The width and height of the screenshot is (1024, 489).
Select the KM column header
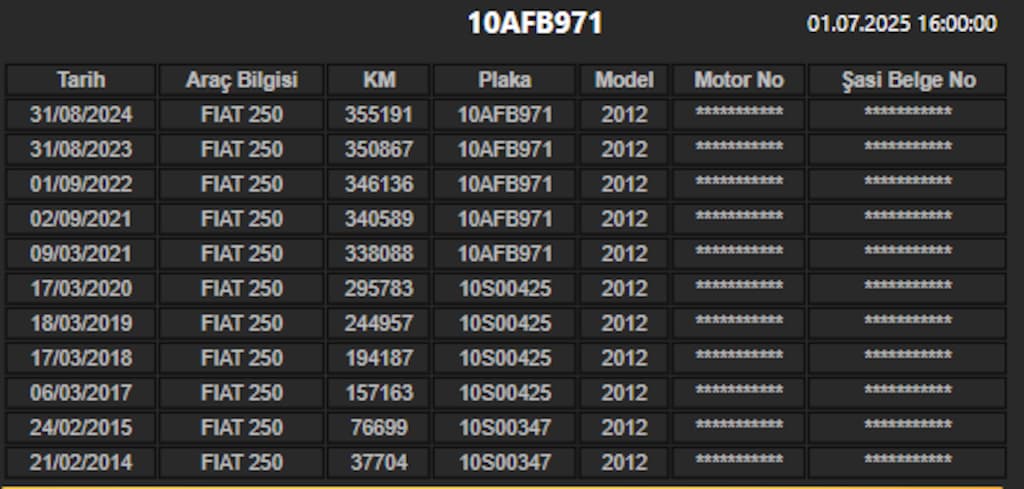(379, 80)
